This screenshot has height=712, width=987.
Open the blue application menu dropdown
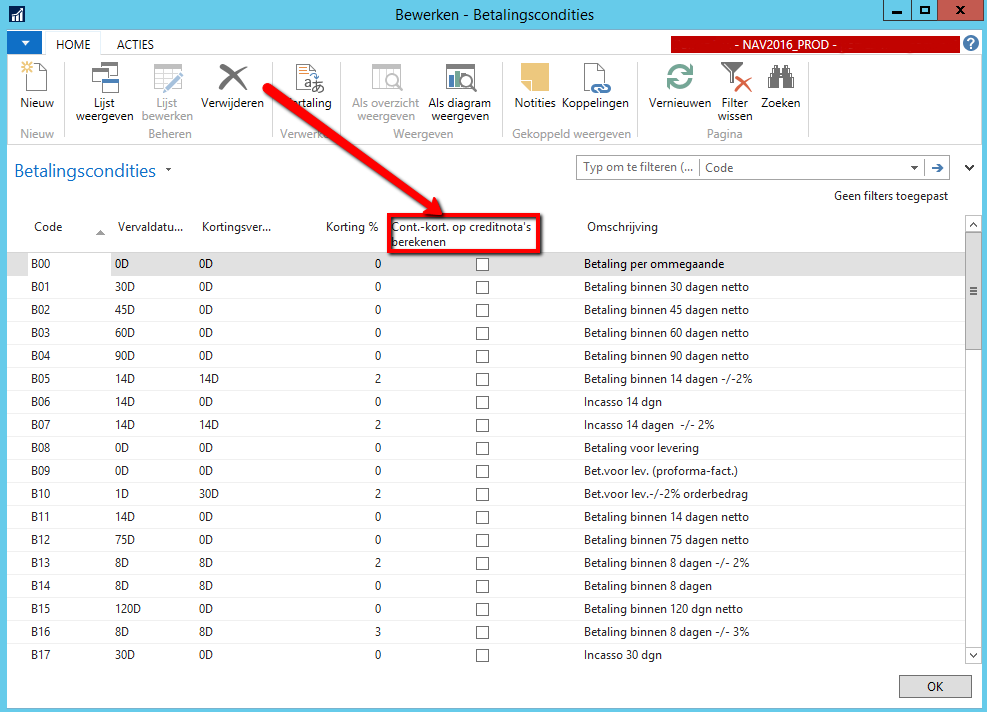click(x=25, y=43)
